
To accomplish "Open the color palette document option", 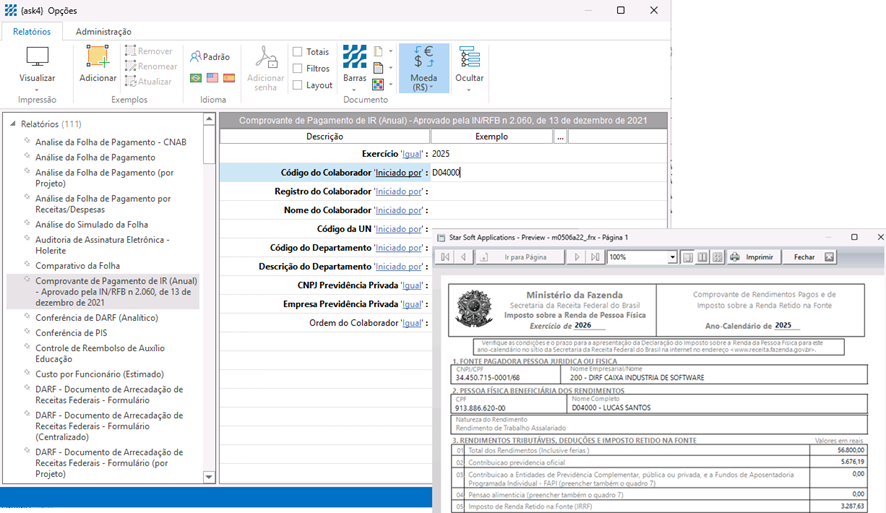I will pos(378,85).
